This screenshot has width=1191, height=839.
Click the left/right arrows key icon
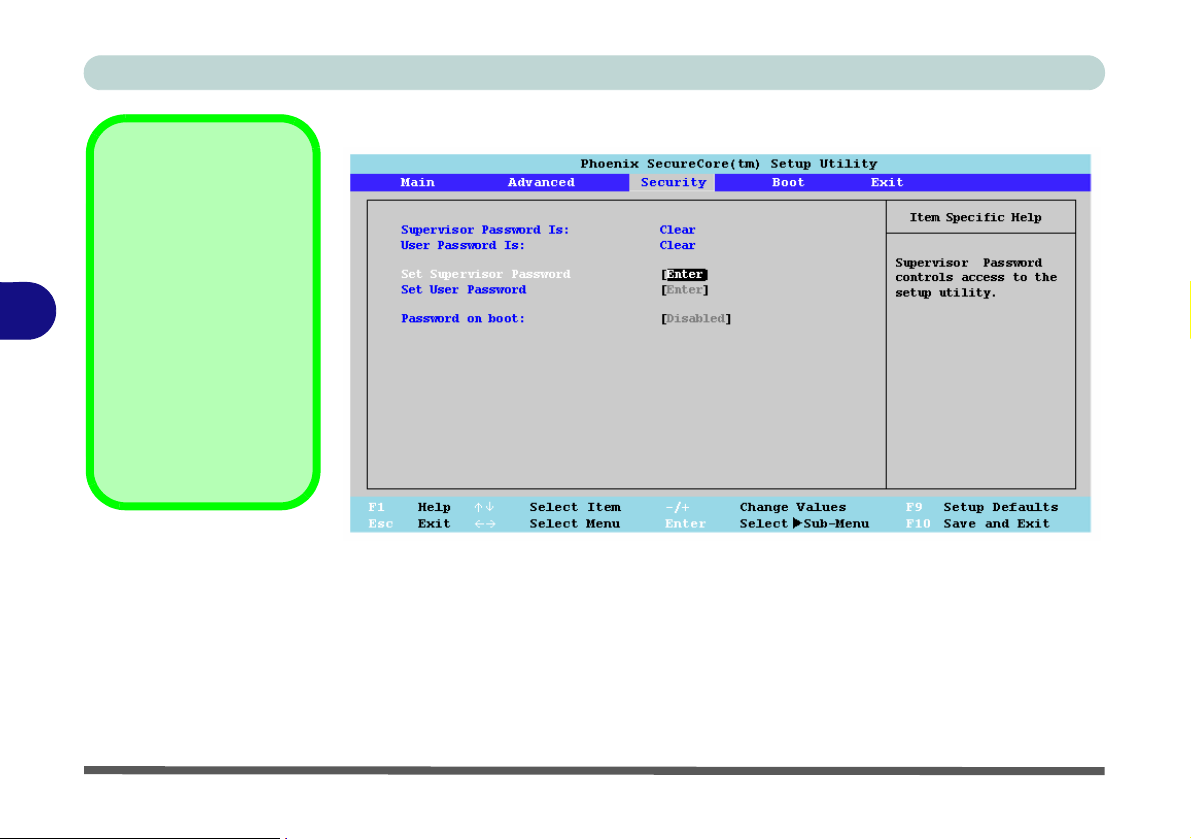coord(485,524)
